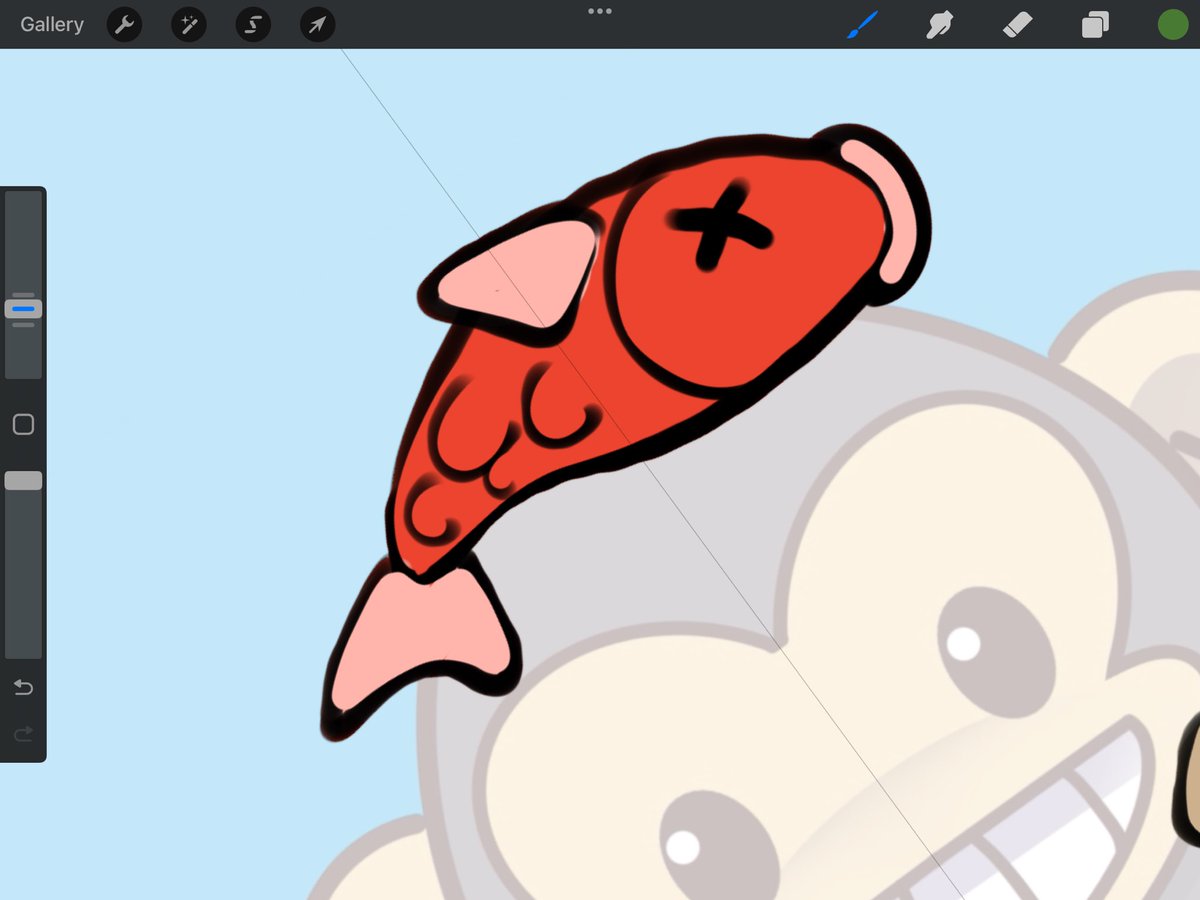The height and width of the screenshot is (900, 1200).
Task: Activate the Selection S-ribbon tool
Action: point(253,24)
